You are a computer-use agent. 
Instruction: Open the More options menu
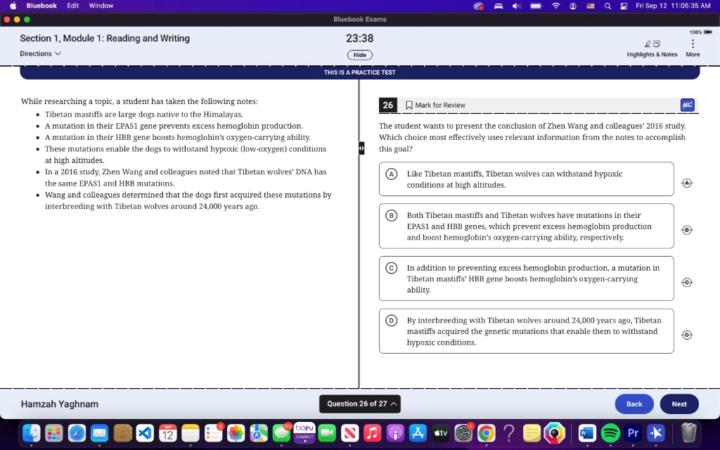692,48
